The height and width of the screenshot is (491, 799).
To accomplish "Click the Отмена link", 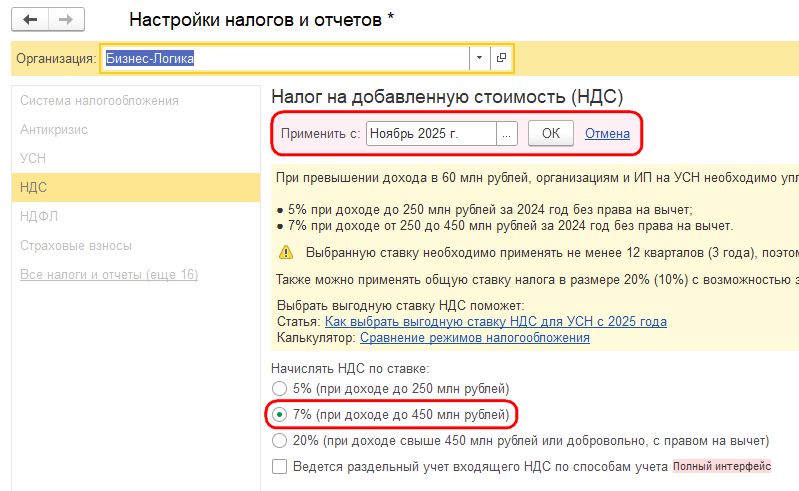I will 607,133.
